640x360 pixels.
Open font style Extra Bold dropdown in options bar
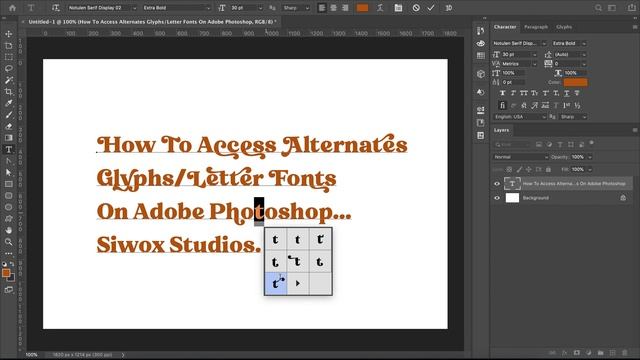pos(177,8)
